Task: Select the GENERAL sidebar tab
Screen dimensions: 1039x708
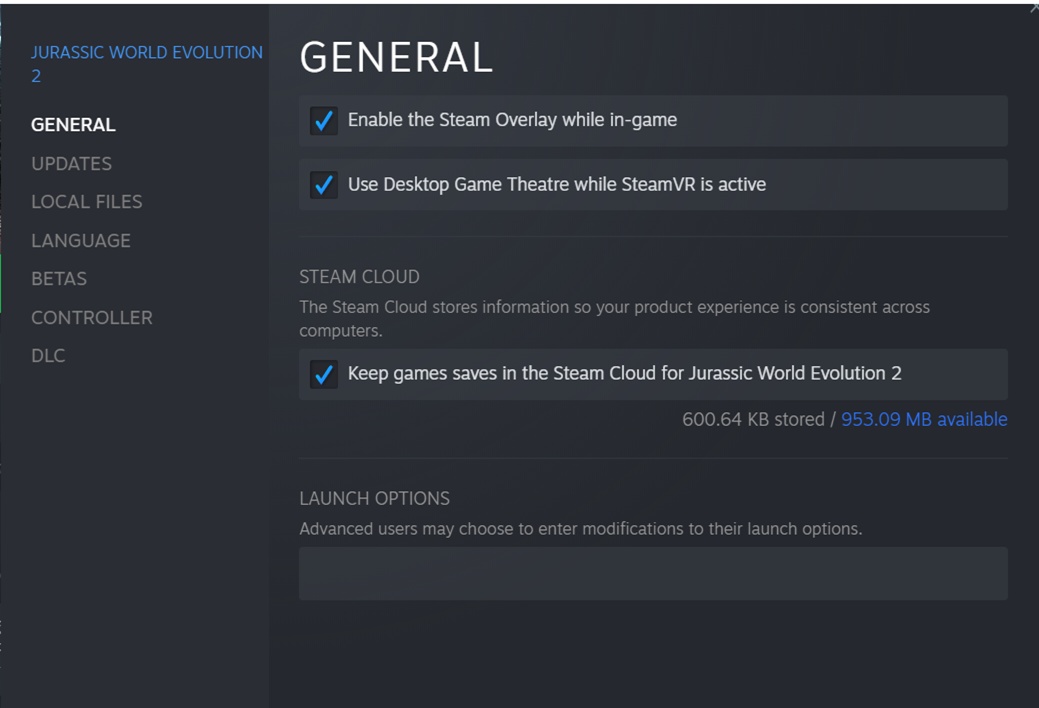Action: point(73,125)
